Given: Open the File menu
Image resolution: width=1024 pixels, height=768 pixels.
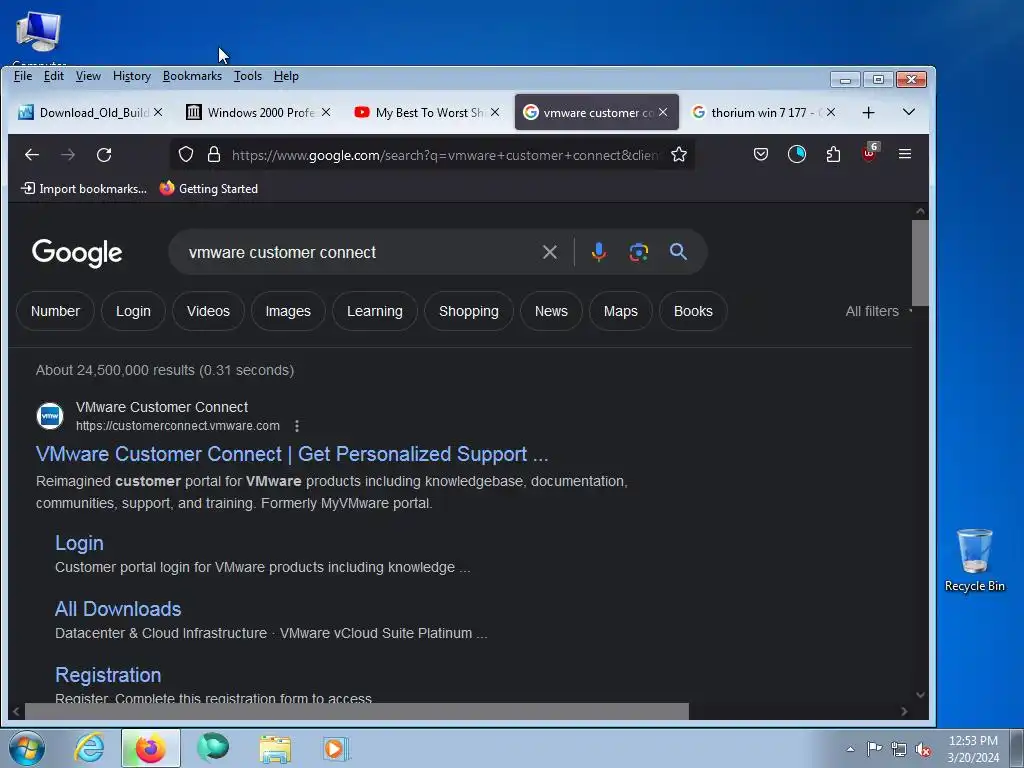Looking at the screenshot, I should click(23, 76).
